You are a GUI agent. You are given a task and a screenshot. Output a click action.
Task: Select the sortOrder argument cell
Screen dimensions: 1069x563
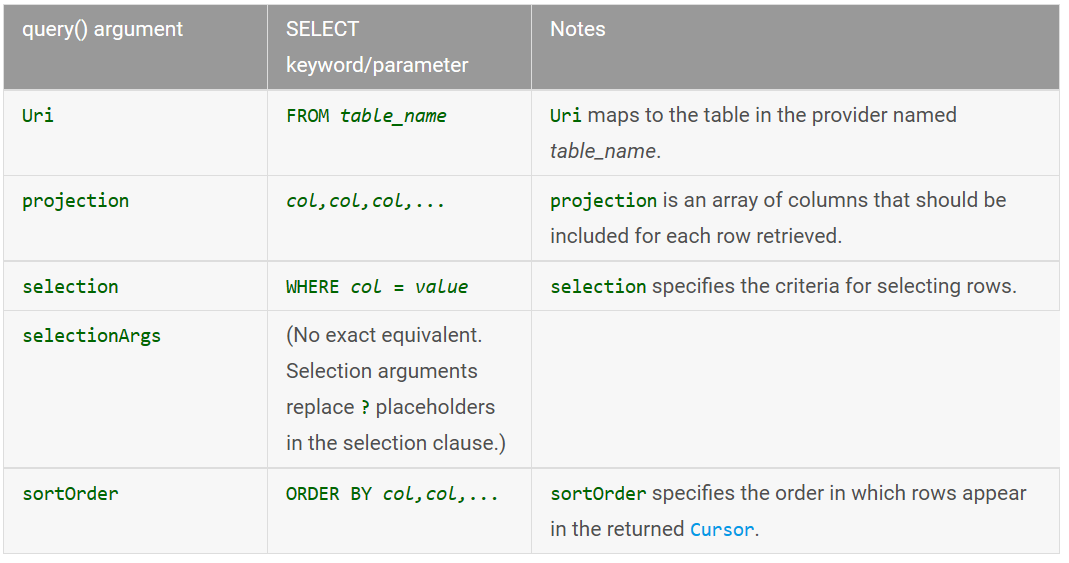136,511
